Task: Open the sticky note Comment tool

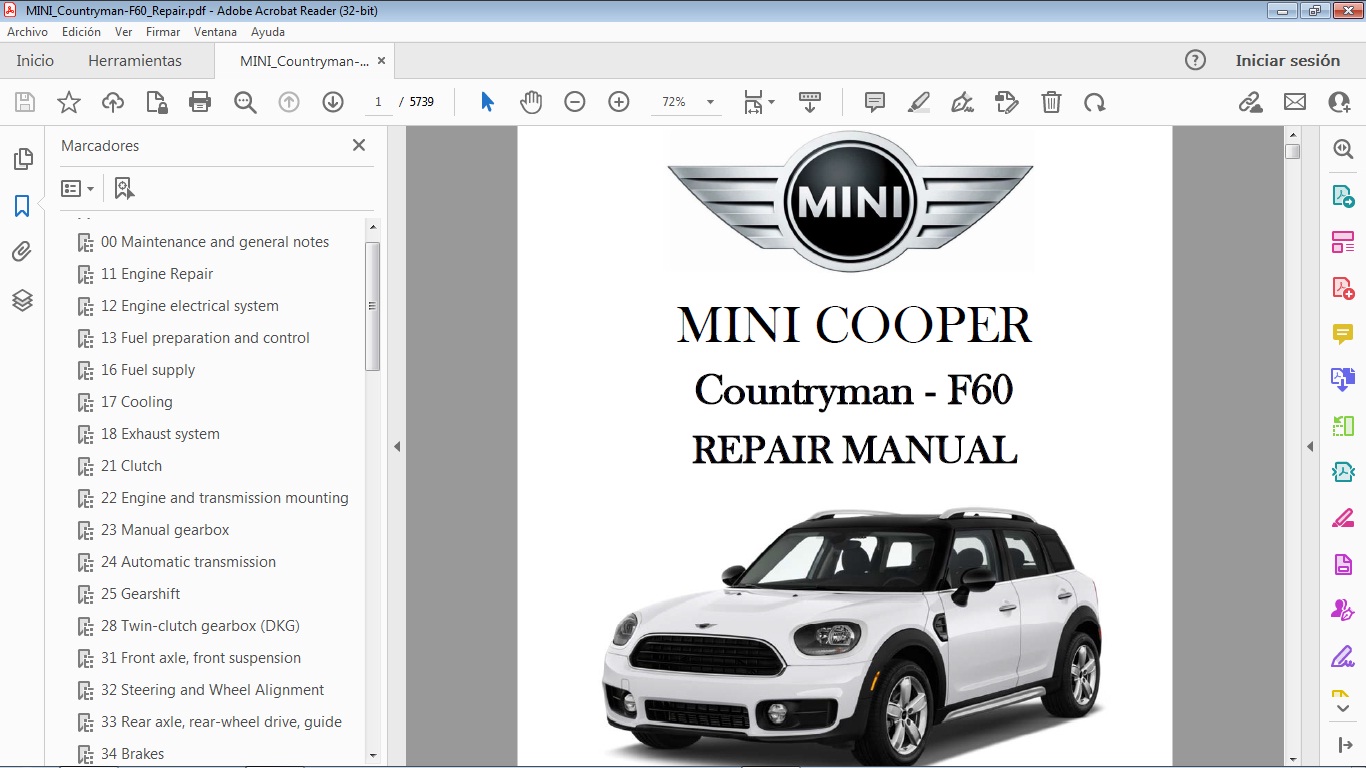Action: click(874, 101)
